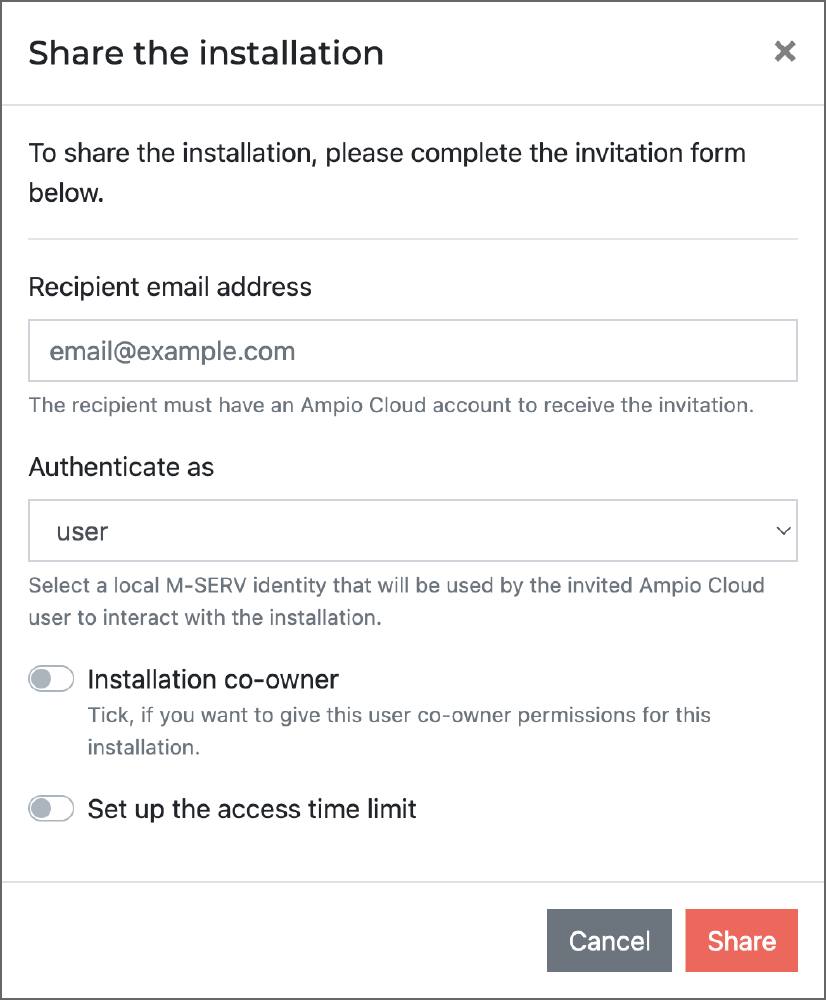Click the divider line below the intro text
This screenshot has width=826, height=1000.
[412, 239]
